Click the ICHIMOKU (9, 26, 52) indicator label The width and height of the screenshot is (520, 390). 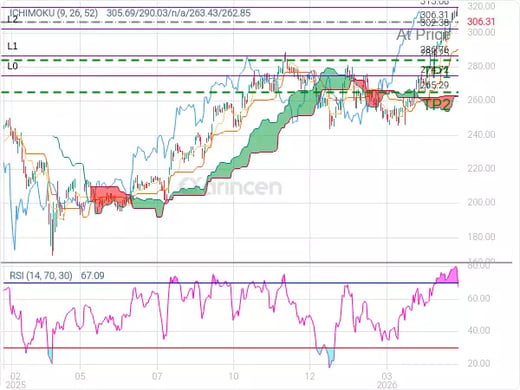pos(54,13)
